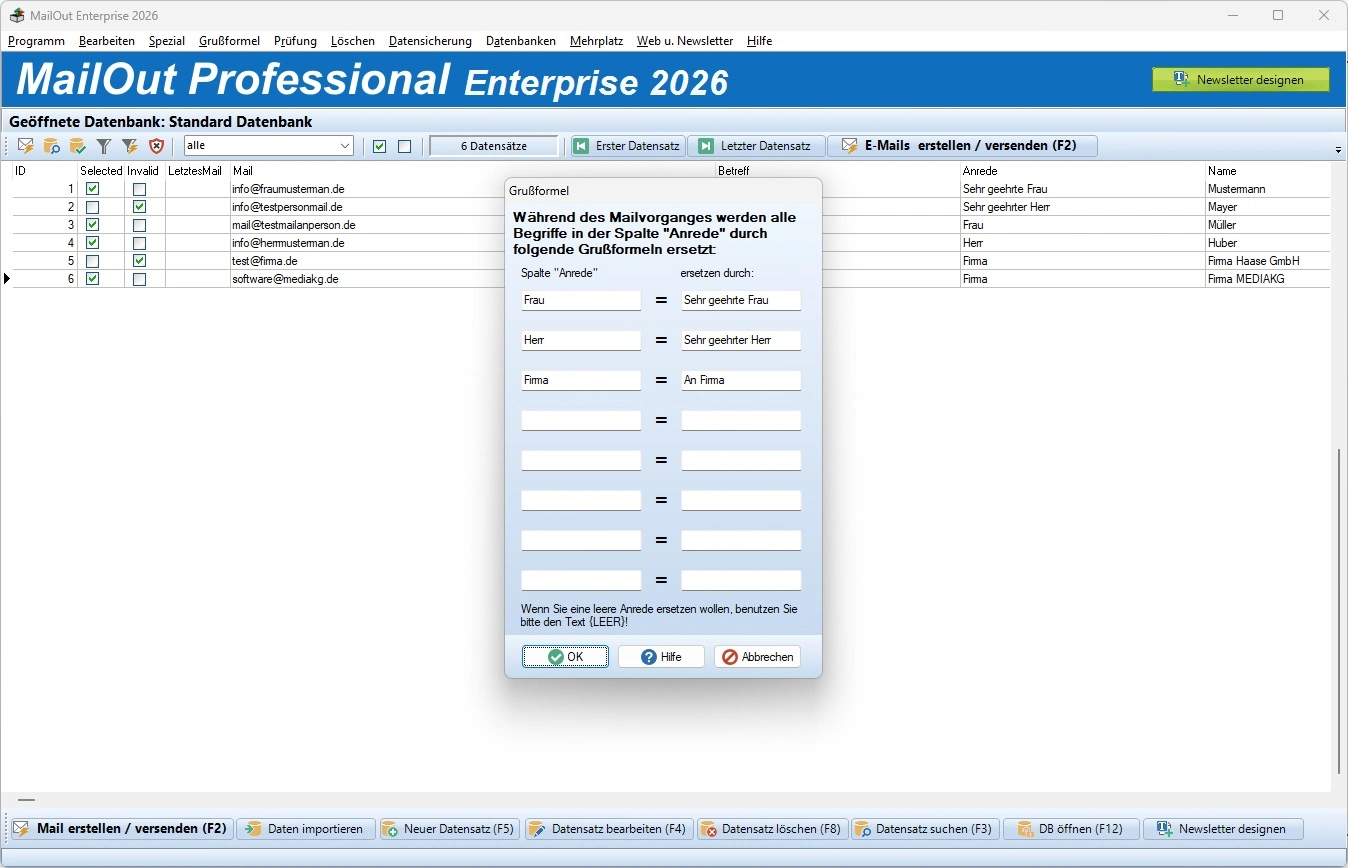Screen dimensions: 1348x868
Task: Click the database checkmark icon in toolbar
Action: (x=78, y=146)
